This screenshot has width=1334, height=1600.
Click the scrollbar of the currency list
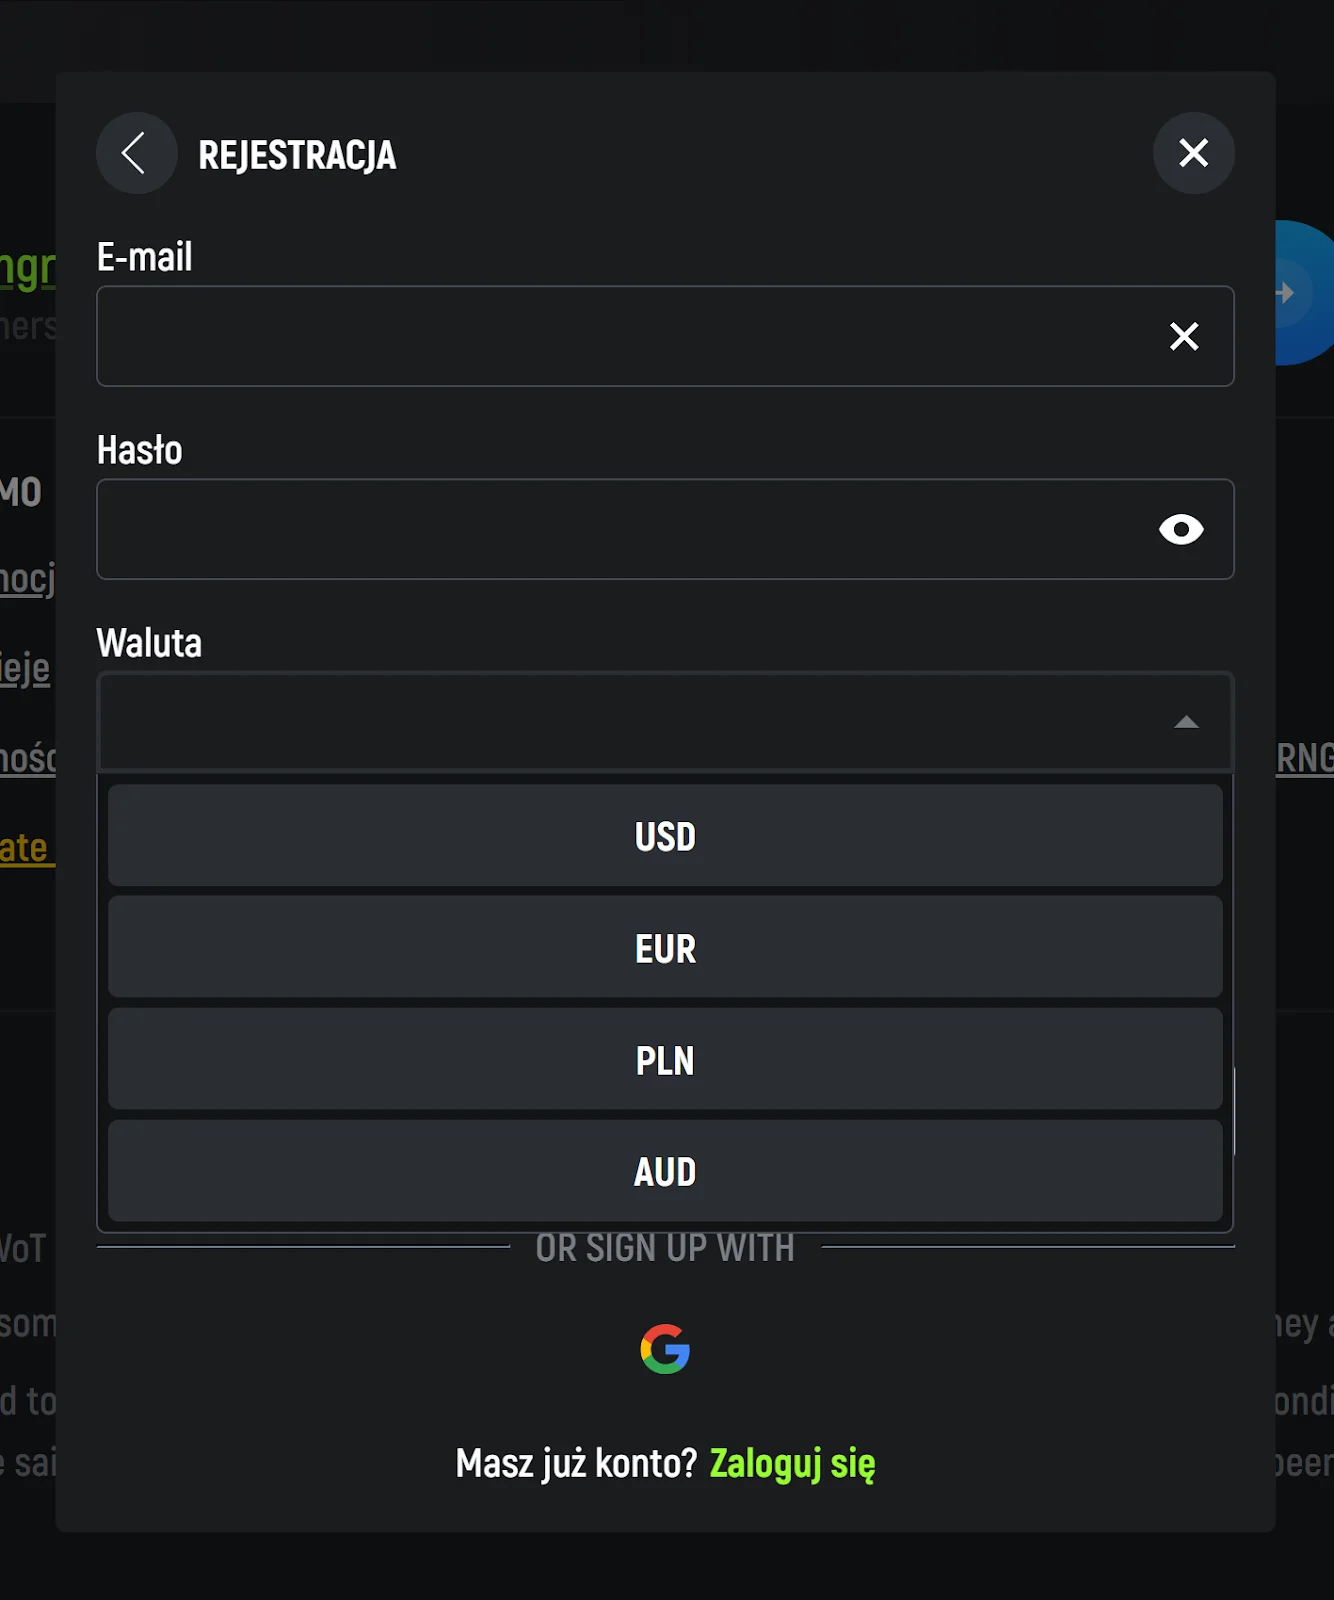click(x=1234, y=1110)
